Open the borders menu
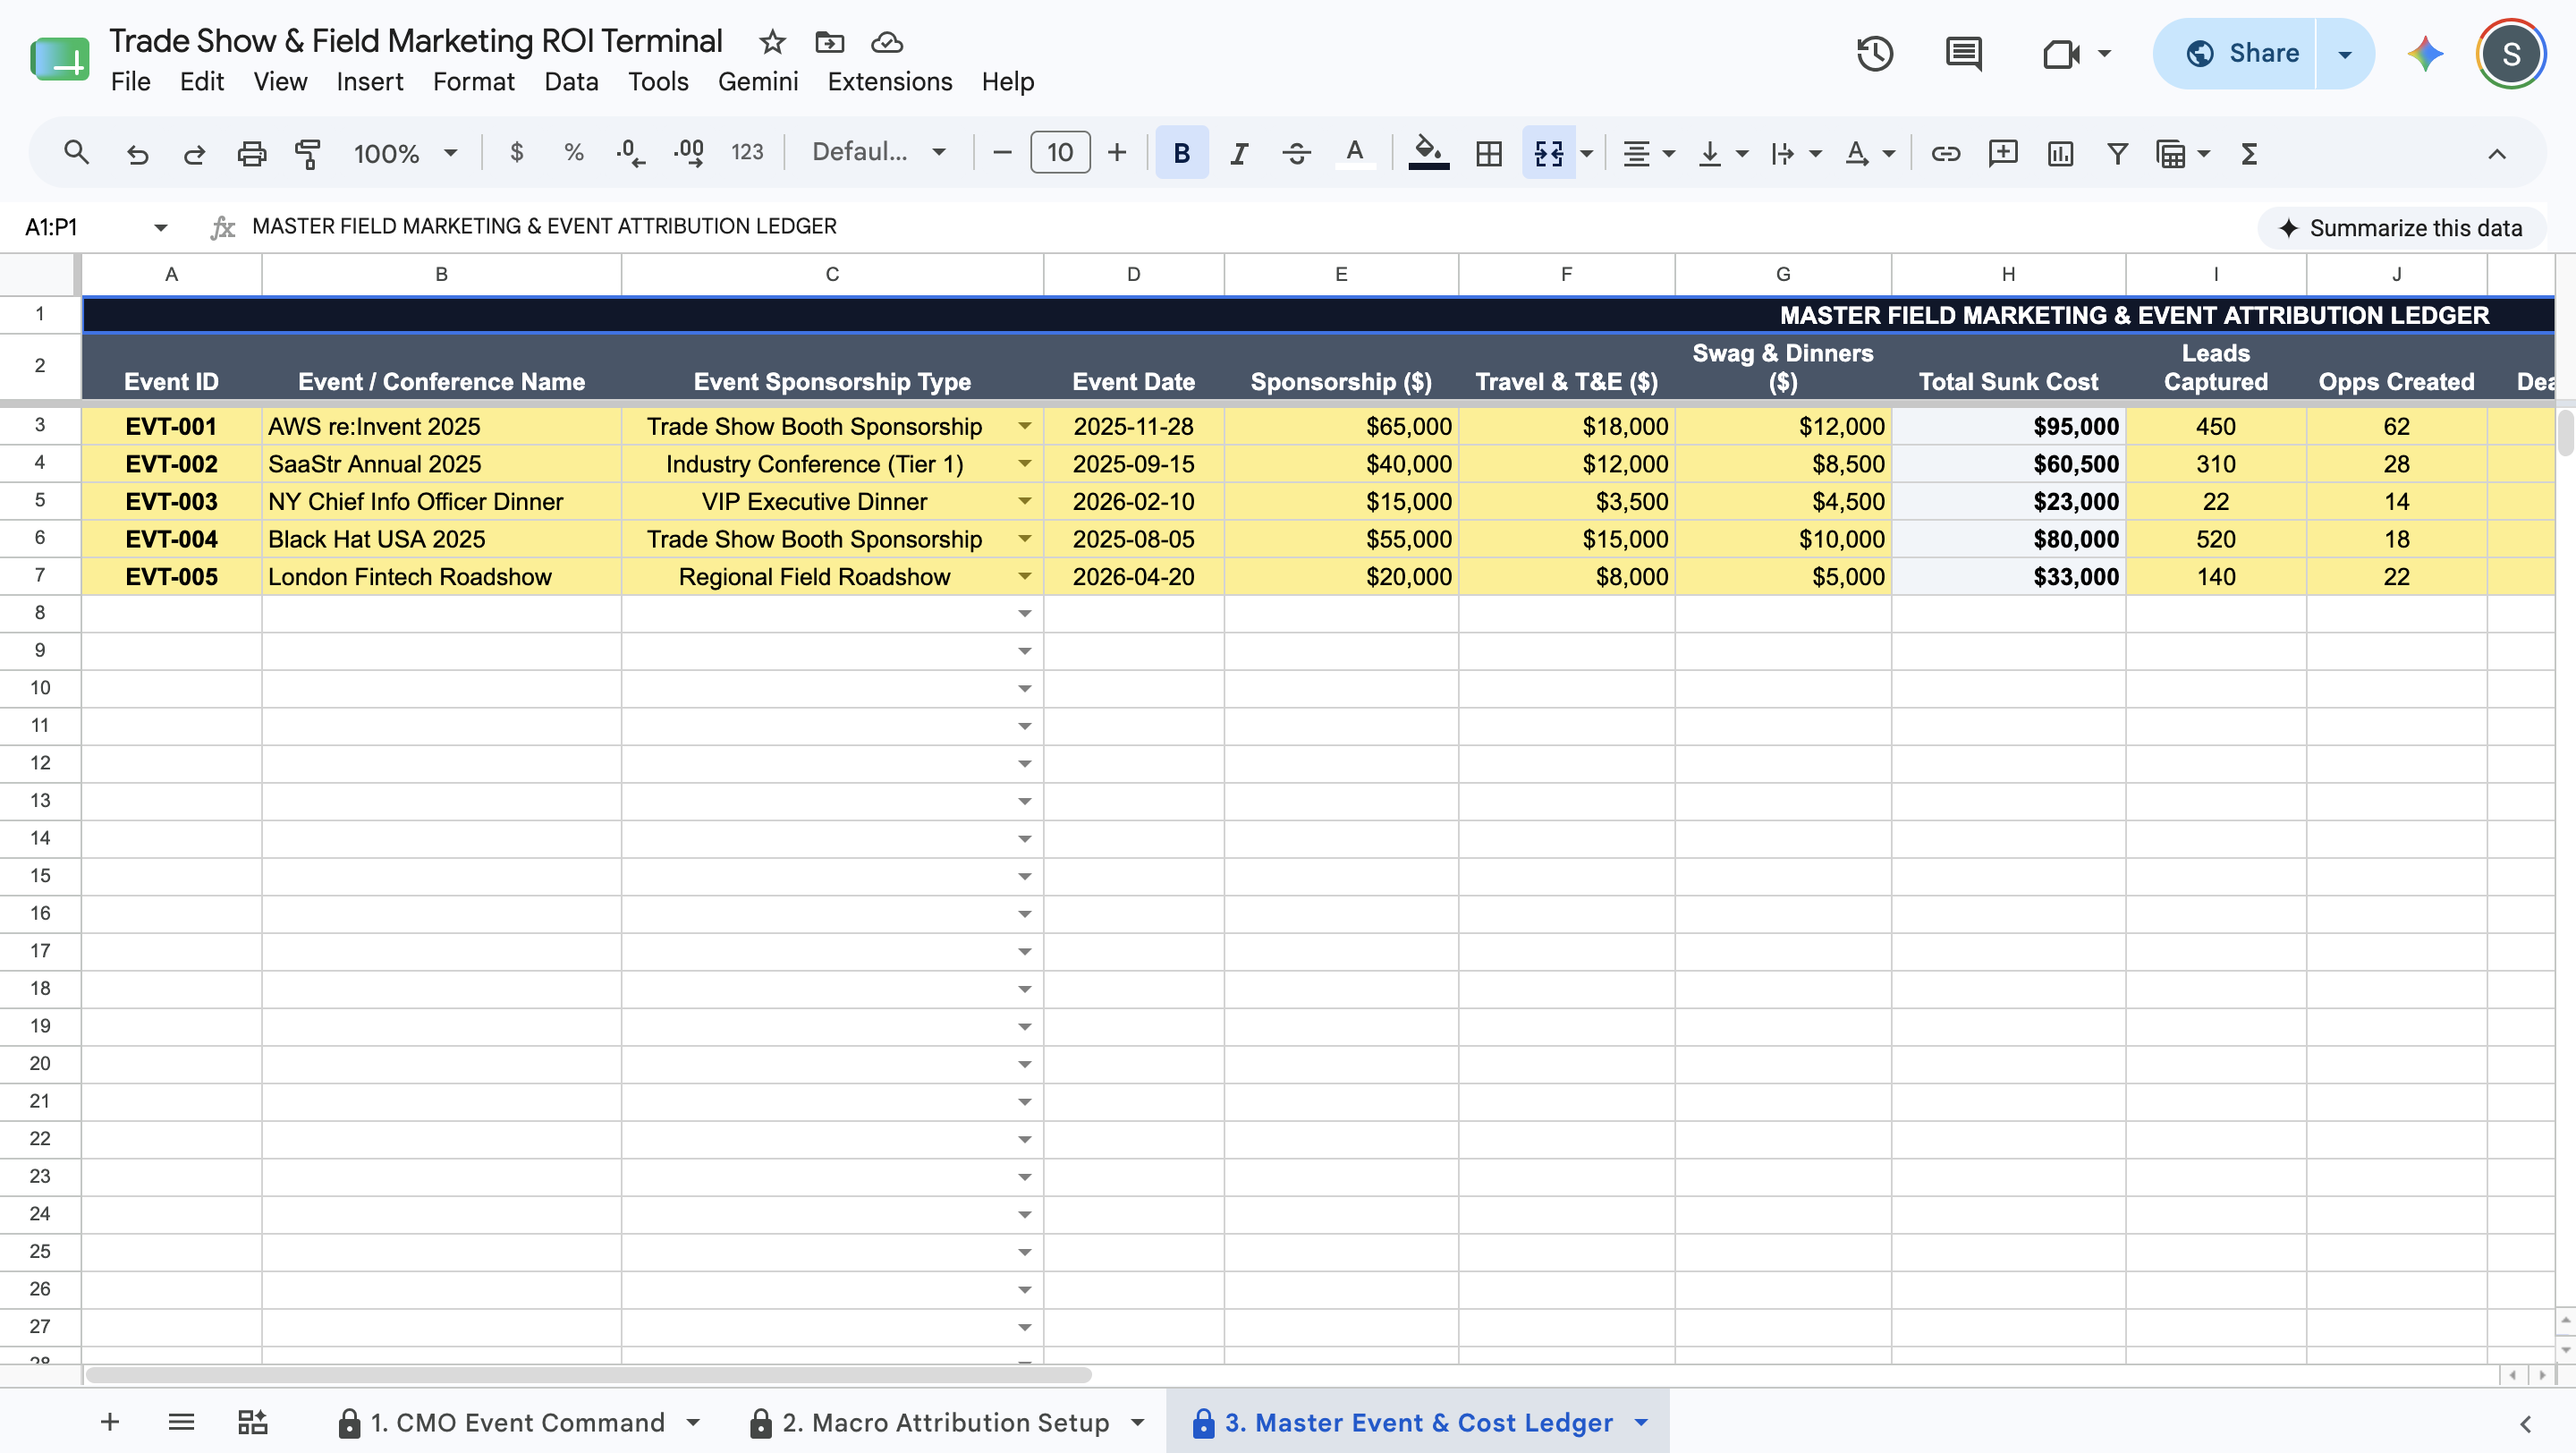The image size is (2576, 1453). pos(1488,153)
